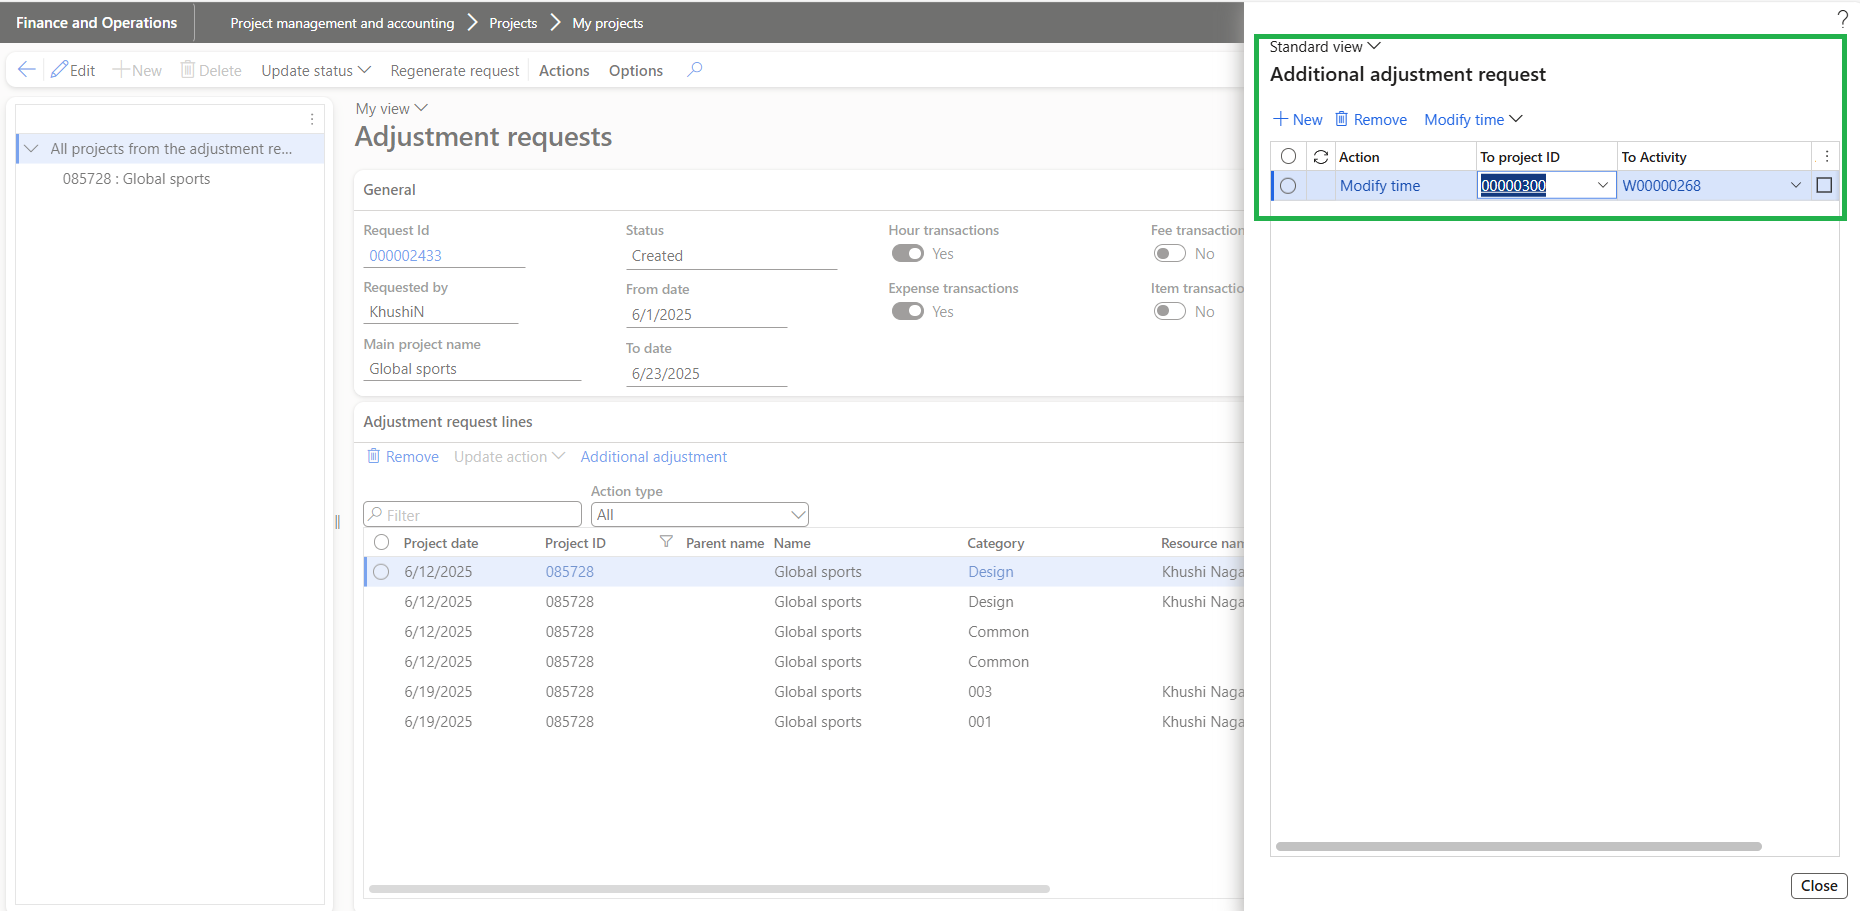Click the back arrow icon in the toolbar

click(x=27, y=70)
